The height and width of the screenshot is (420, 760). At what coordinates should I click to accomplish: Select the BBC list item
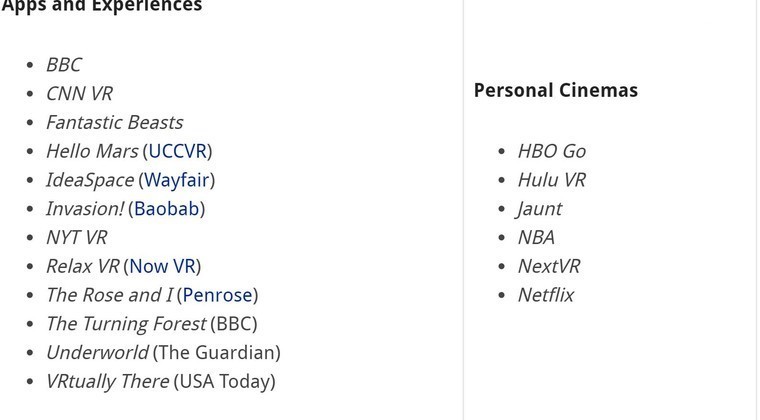[64, 65]
